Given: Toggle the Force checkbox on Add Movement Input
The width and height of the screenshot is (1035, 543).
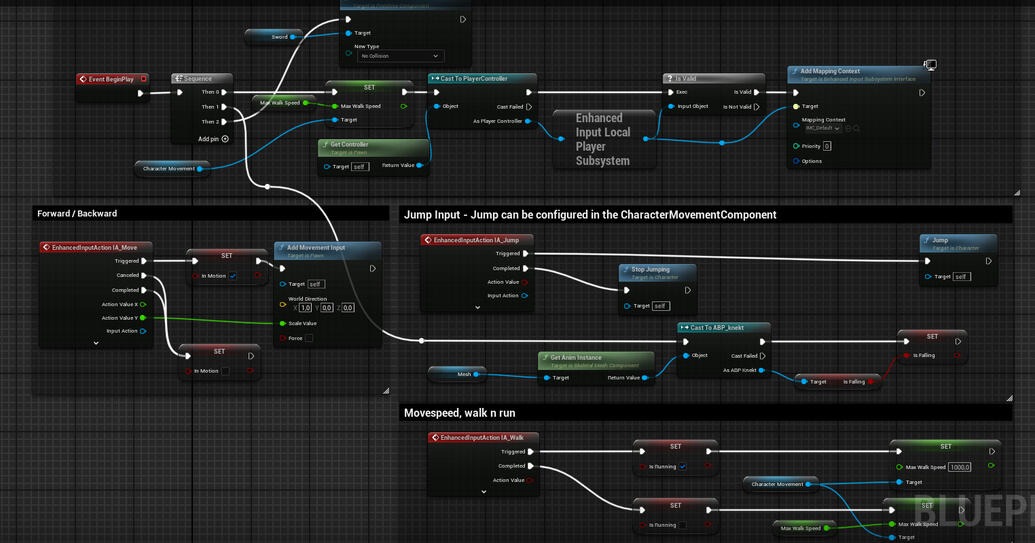Looking at the screenshot, I should (309, 338).
